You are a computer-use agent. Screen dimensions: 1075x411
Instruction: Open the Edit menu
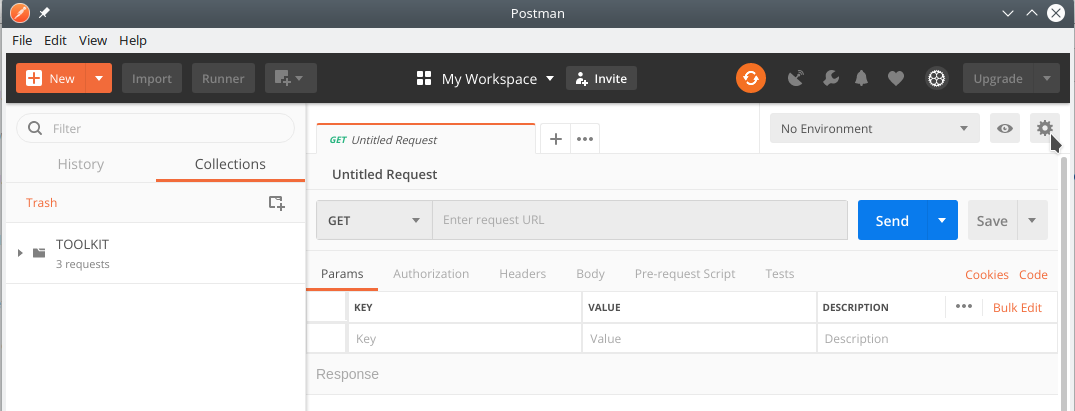(x=56, y=40)
